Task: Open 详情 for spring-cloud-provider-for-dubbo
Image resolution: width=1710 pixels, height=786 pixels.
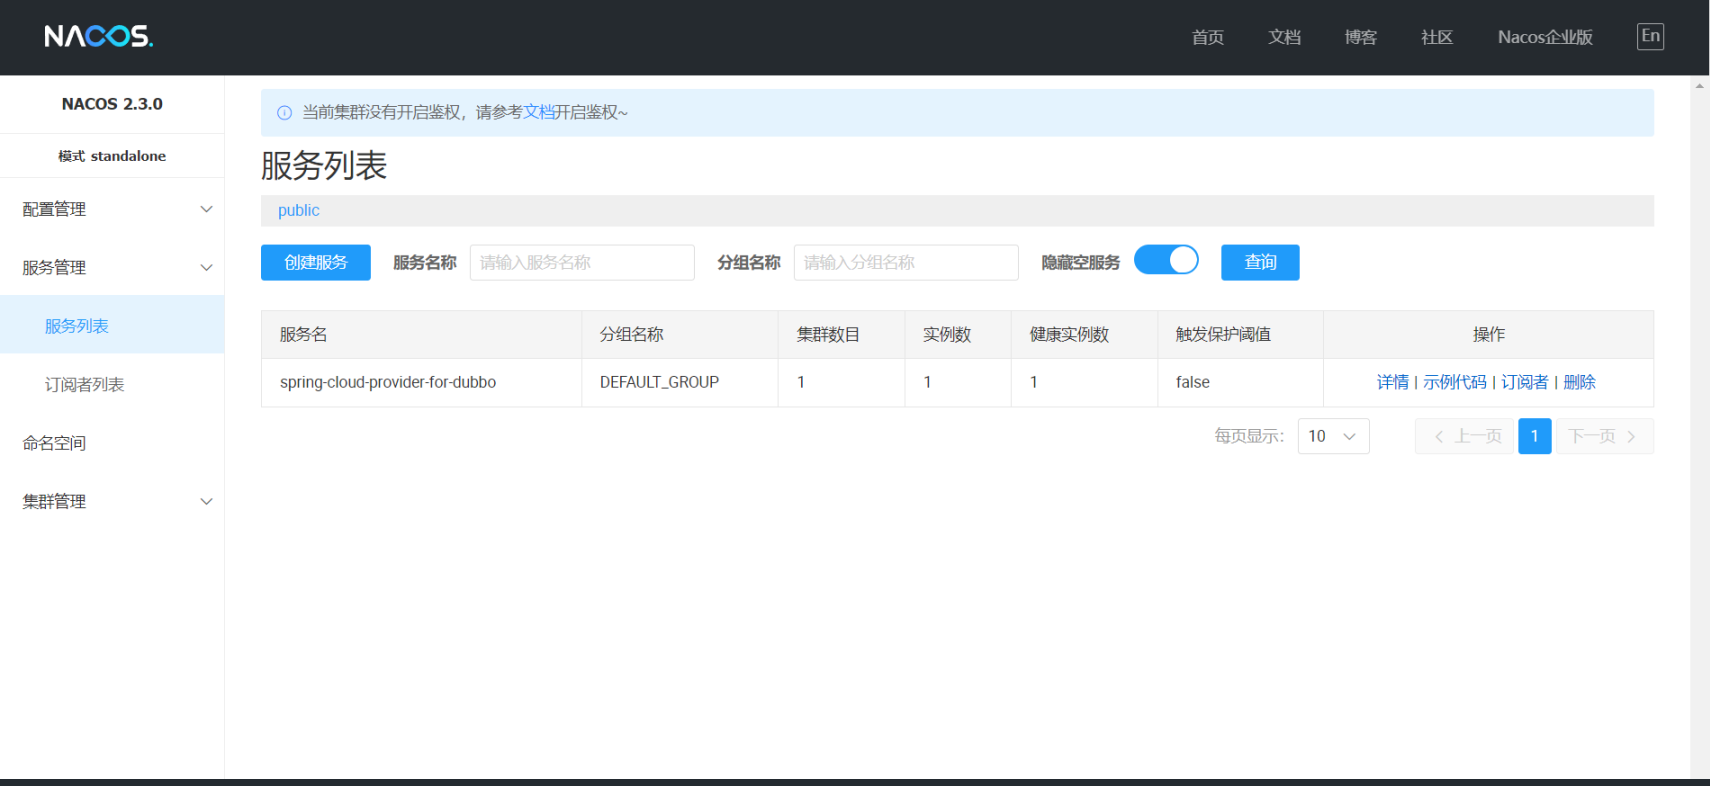Action: pos(1392,382)
